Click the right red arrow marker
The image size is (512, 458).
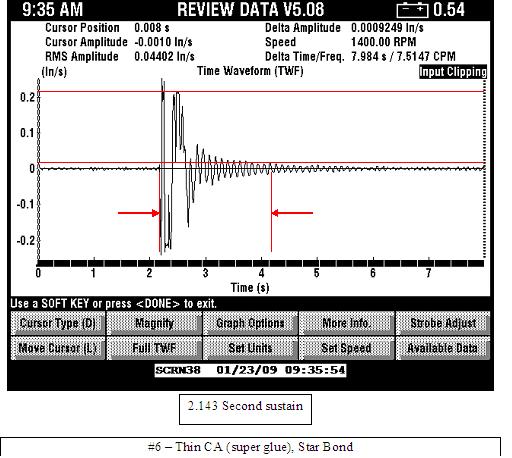[x=292, y=213]
